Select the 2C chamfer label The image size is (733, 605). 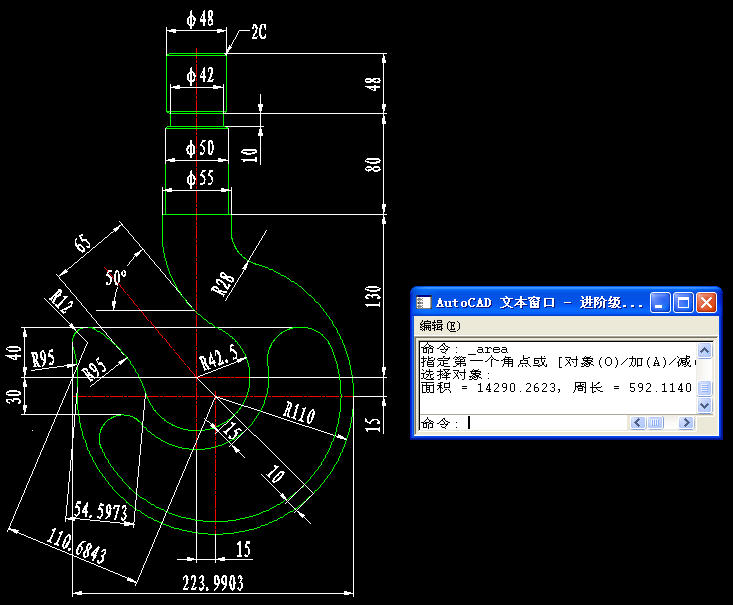(x=259, y=32)
